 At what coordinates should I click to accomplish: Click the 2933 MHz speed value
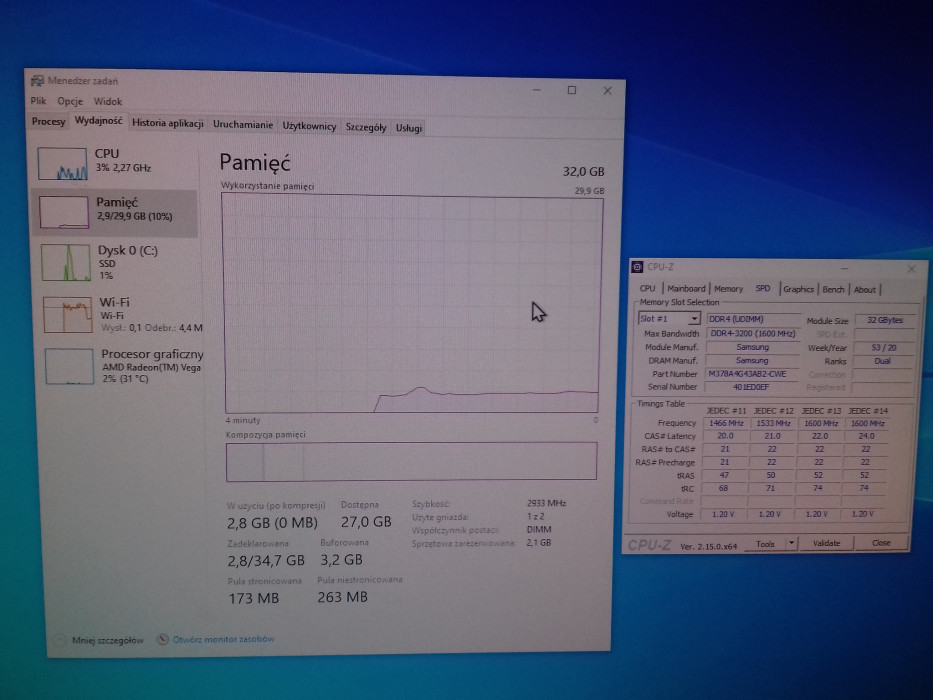pyautogui.click(x=546, y=503)
